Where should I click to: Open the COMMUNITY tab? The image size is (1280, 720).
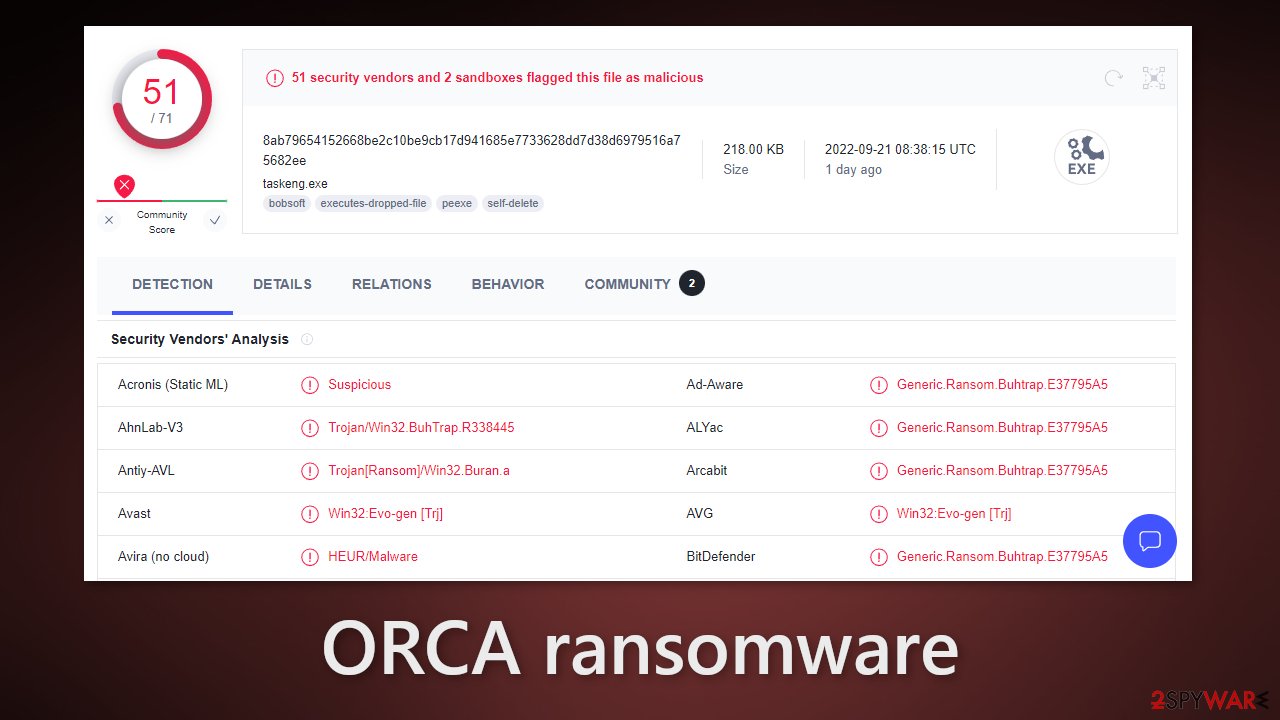627,284
